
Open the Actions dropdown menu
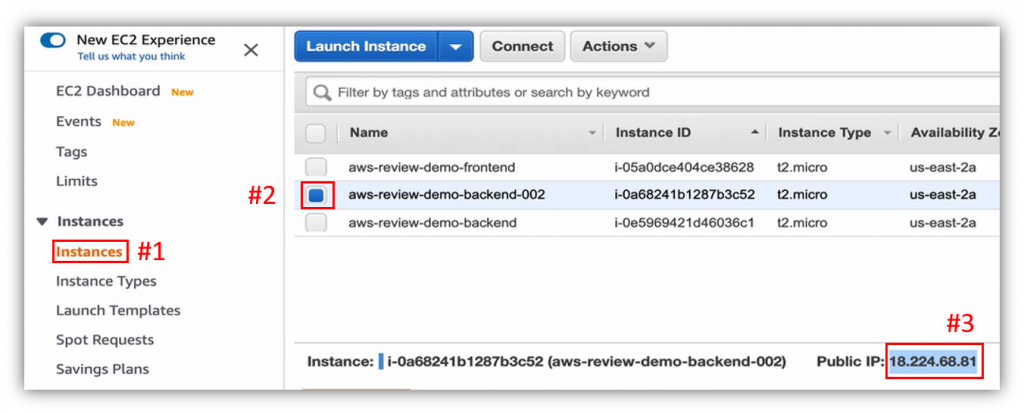point(618,46)
